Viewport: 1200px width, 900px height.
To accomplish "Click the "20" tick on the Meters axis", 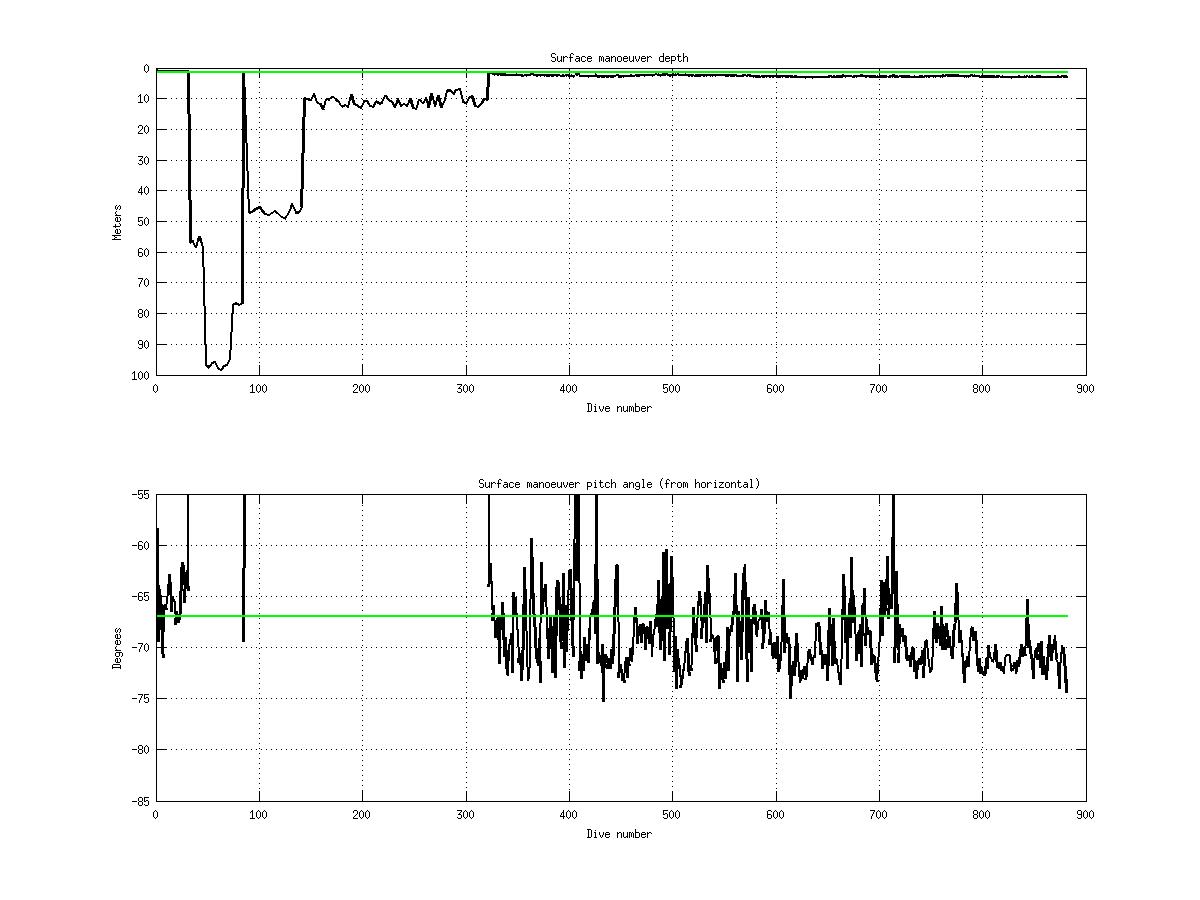I will point(144,129).
